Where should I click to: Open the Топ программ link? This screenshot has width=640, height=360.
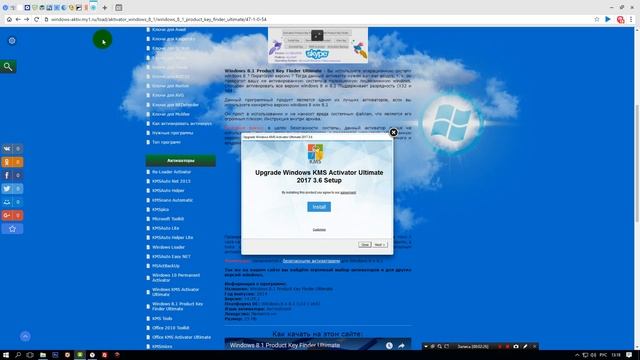pos(166,142)
